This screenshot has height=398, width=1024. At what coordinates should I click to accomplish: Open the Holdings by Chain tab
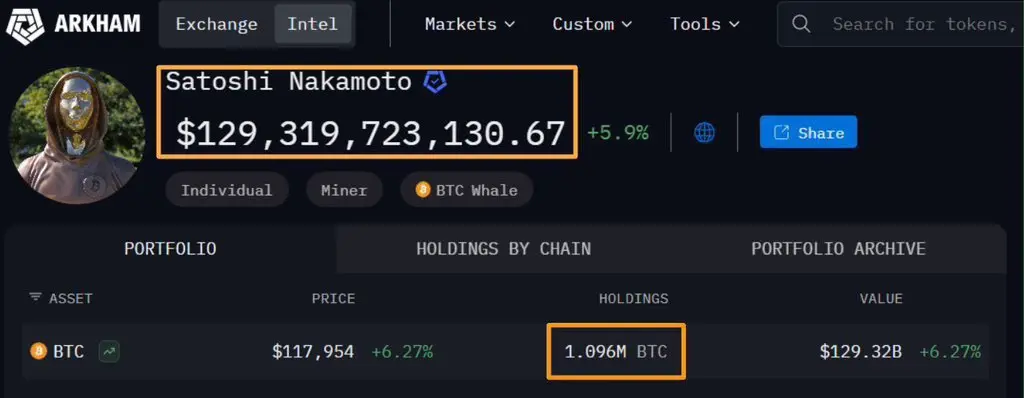coord(504,249)
